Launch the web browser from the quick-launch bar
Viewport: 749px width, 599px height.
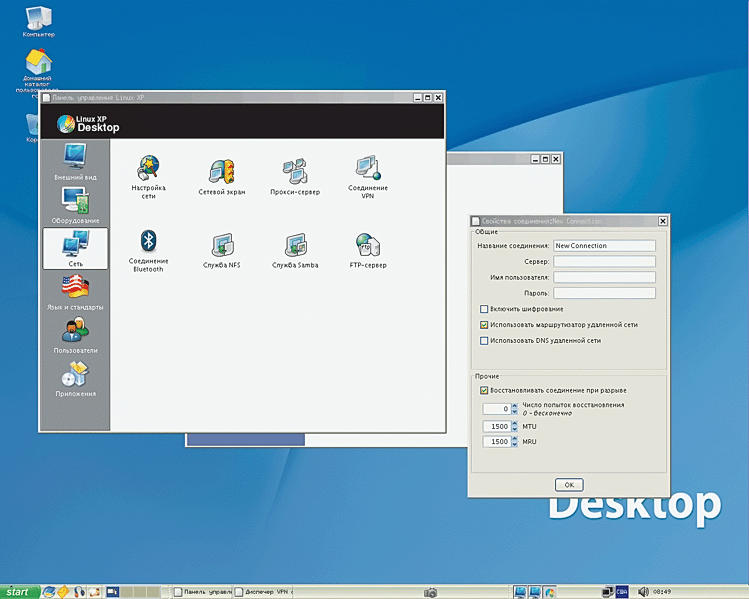[x=49, y=592]
